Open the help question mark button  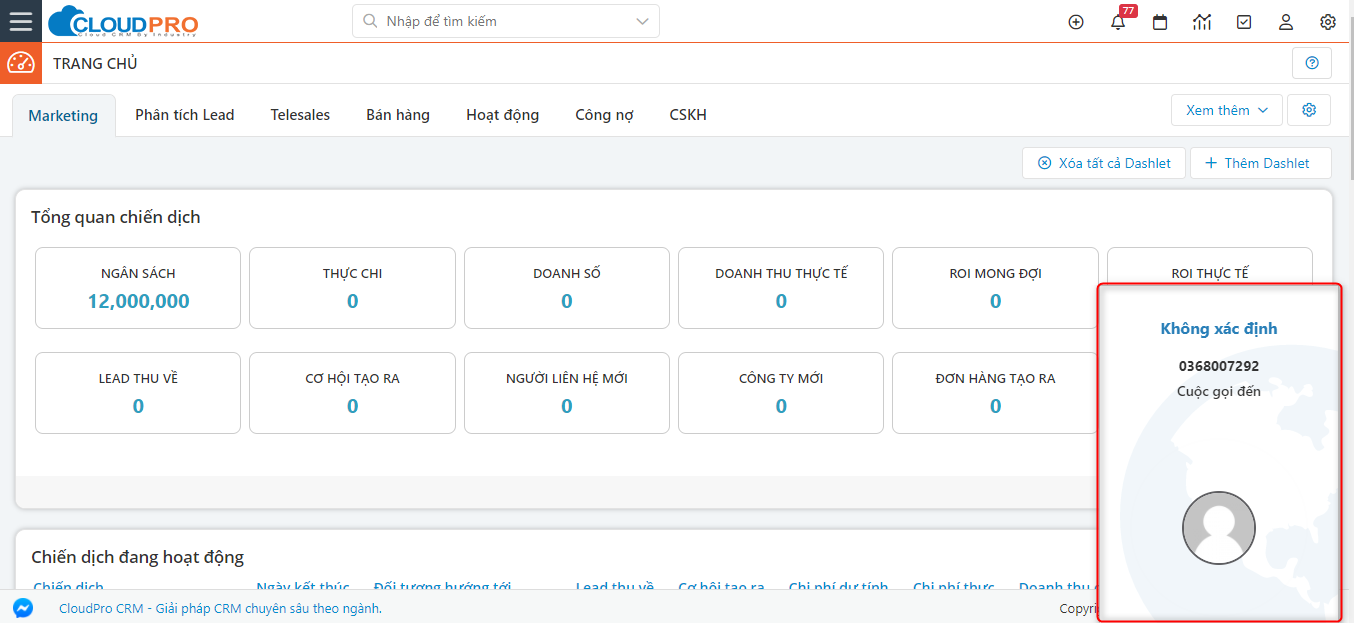coord(1312,63)
